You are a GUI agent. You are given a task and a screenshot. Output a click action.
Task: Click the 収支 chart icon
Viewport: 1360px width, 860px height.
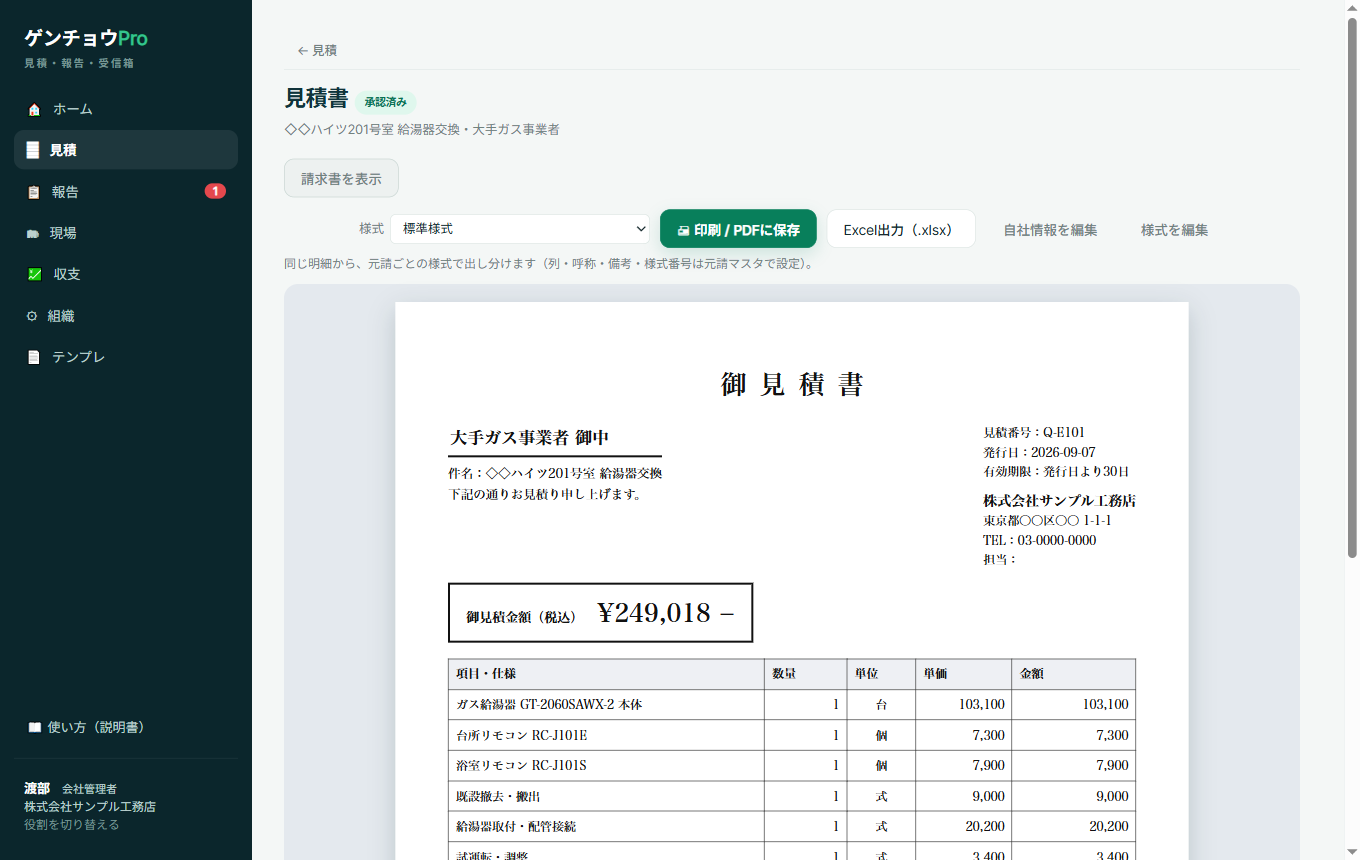click(34, 274)
